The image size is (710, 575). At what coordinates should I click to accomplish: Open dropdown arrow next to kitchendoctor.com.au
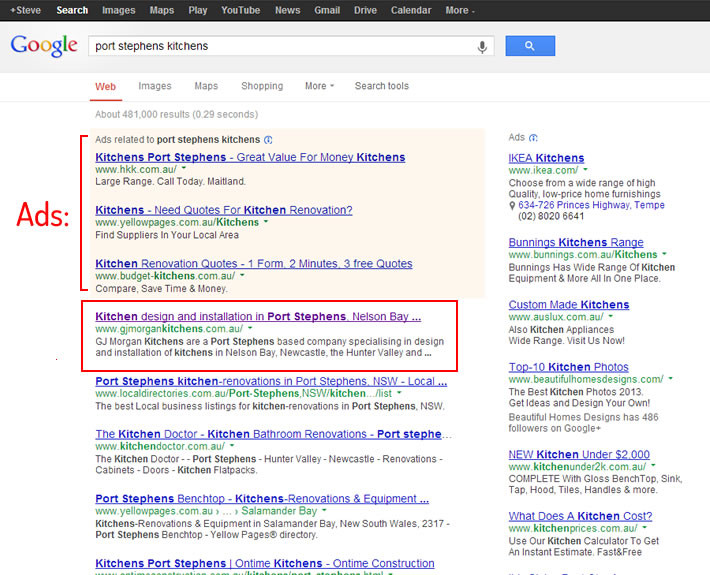[232, 446]
